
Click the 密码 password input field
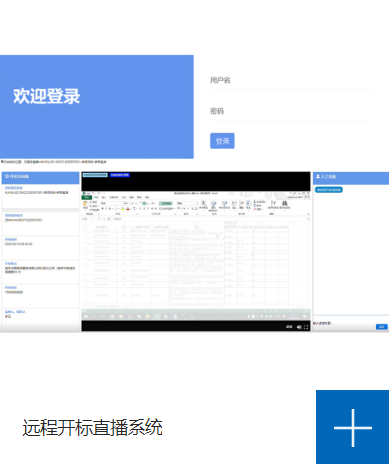292,111
